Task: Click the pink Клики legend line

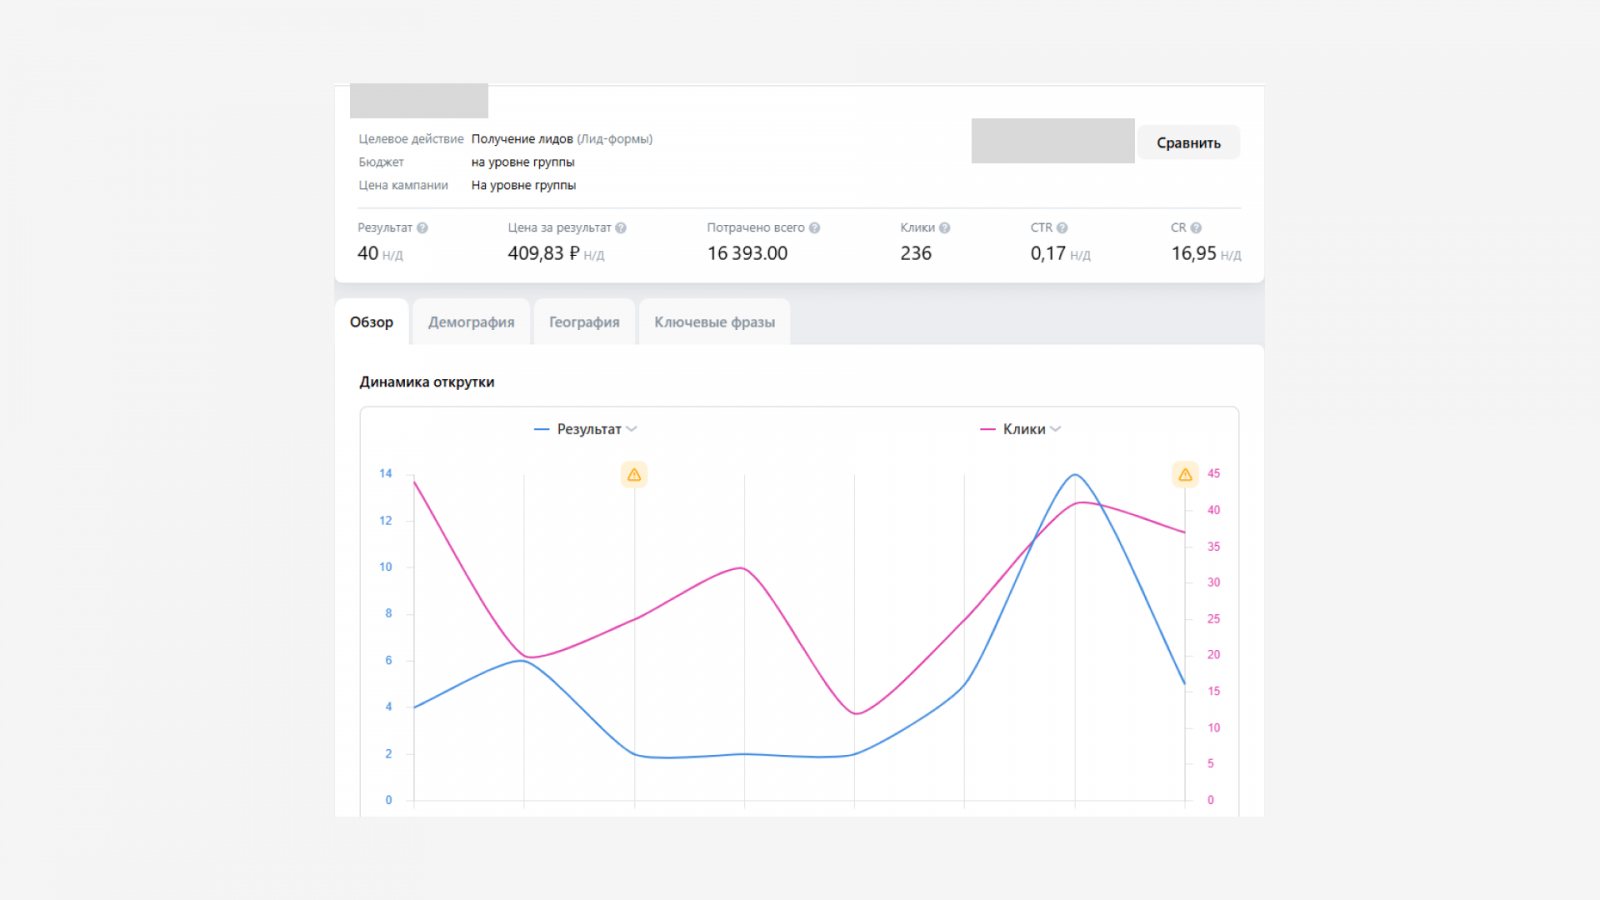Action: point(988,429)
